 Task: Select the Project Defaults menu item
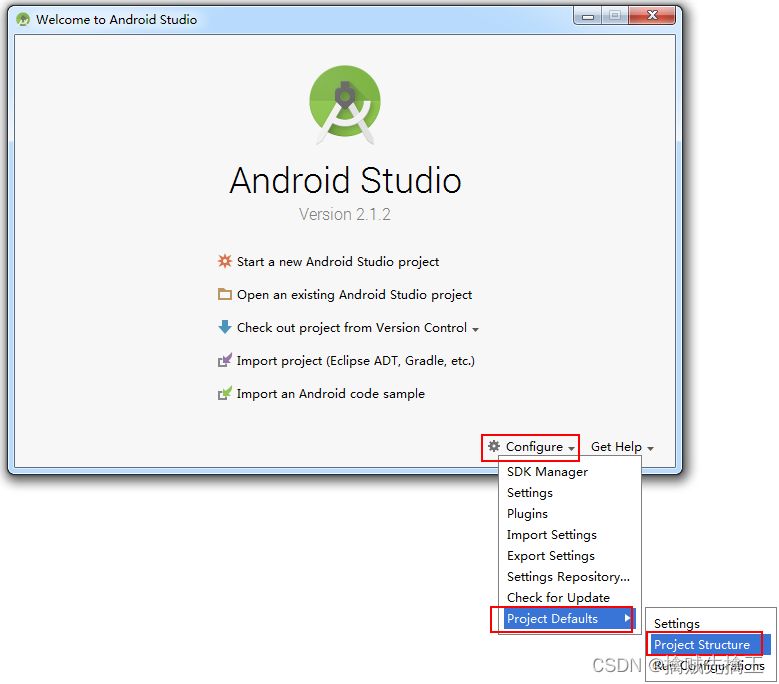pyautogui.click(x=569, y=619)
